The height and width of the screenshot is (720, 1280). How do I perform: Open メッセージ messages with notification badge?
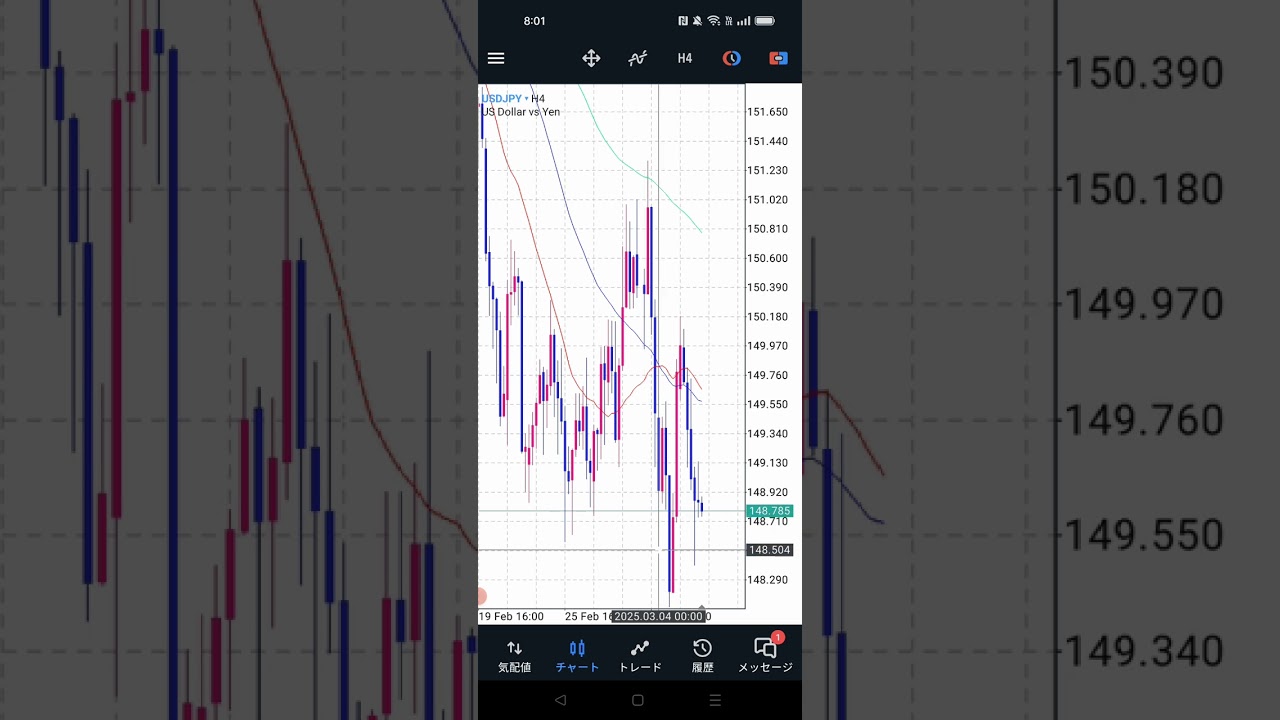(765, 656)
